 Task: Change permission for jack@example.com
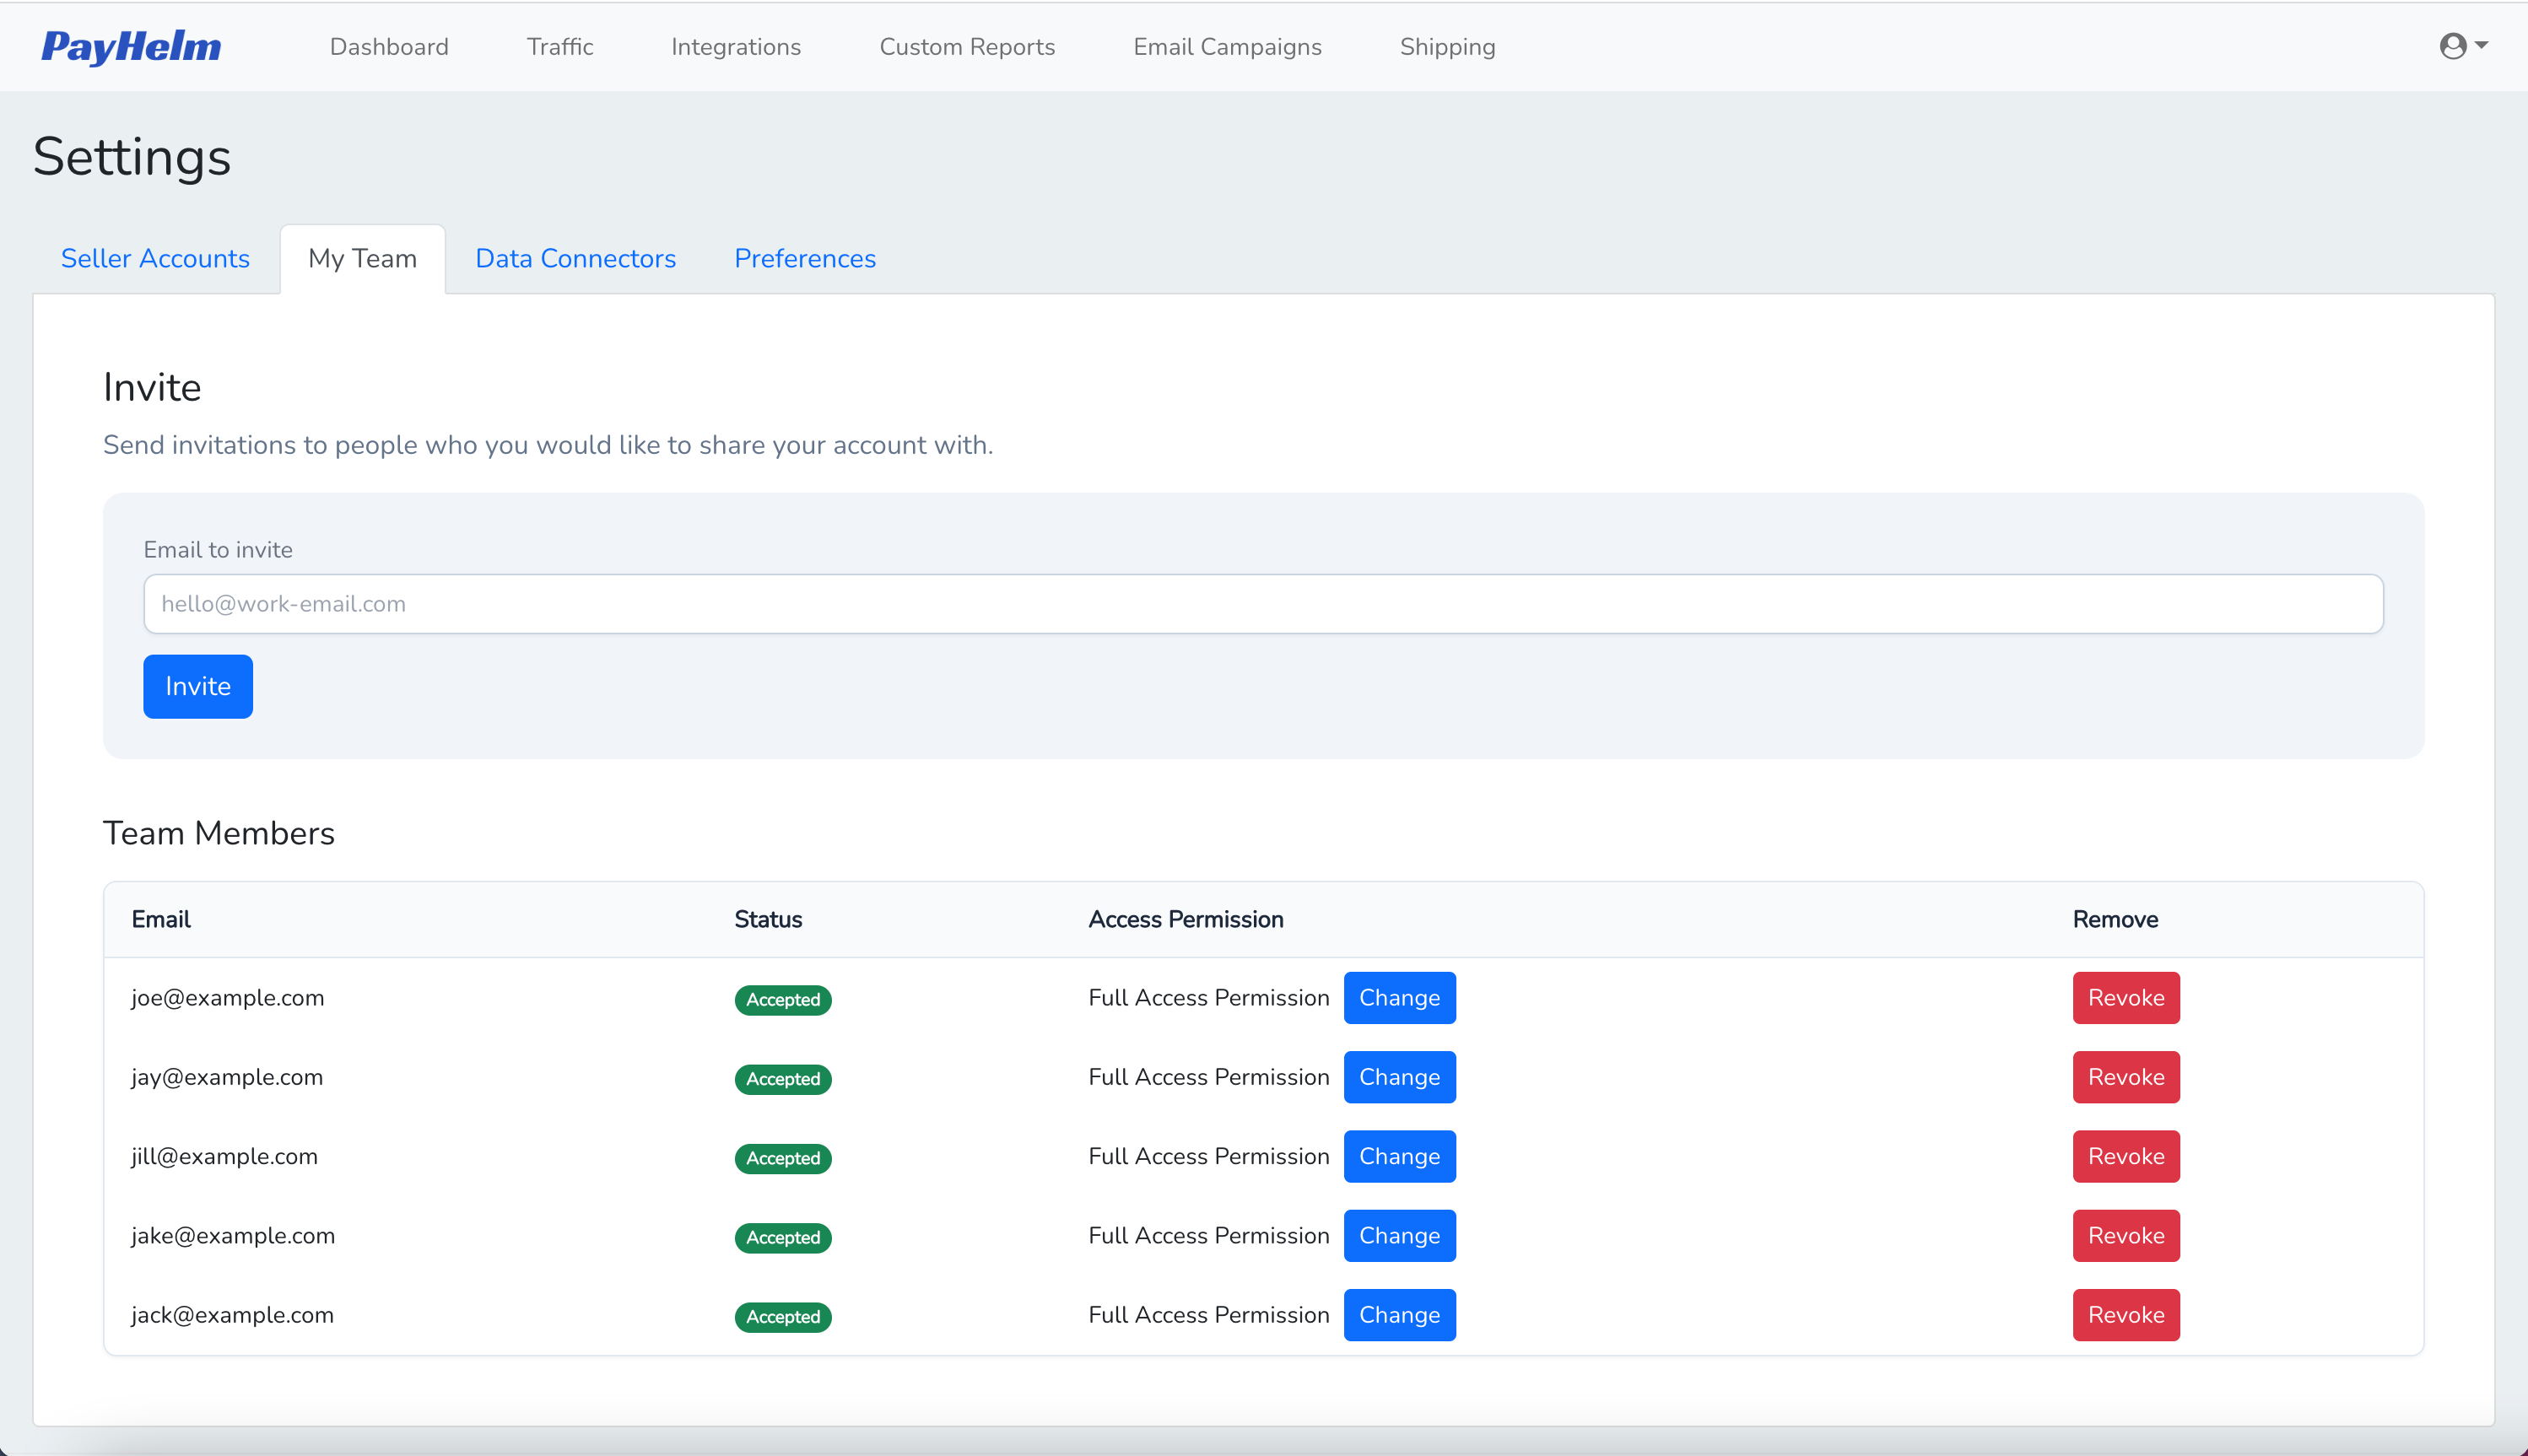point(1399,1315)
